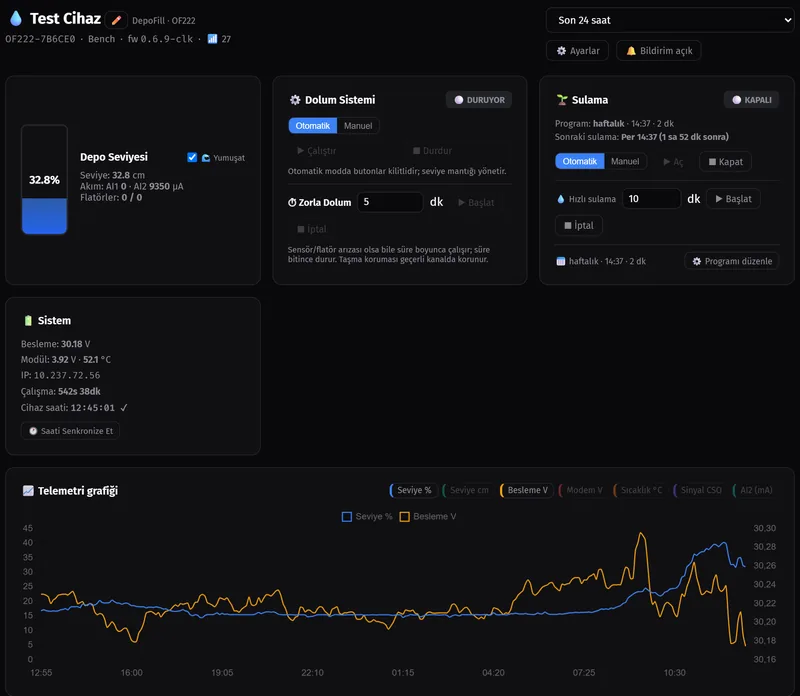Viewport: 800px width, 696px height.
Task: Click the DepoFill · OF222 label
Action: (x=164, y=20)
